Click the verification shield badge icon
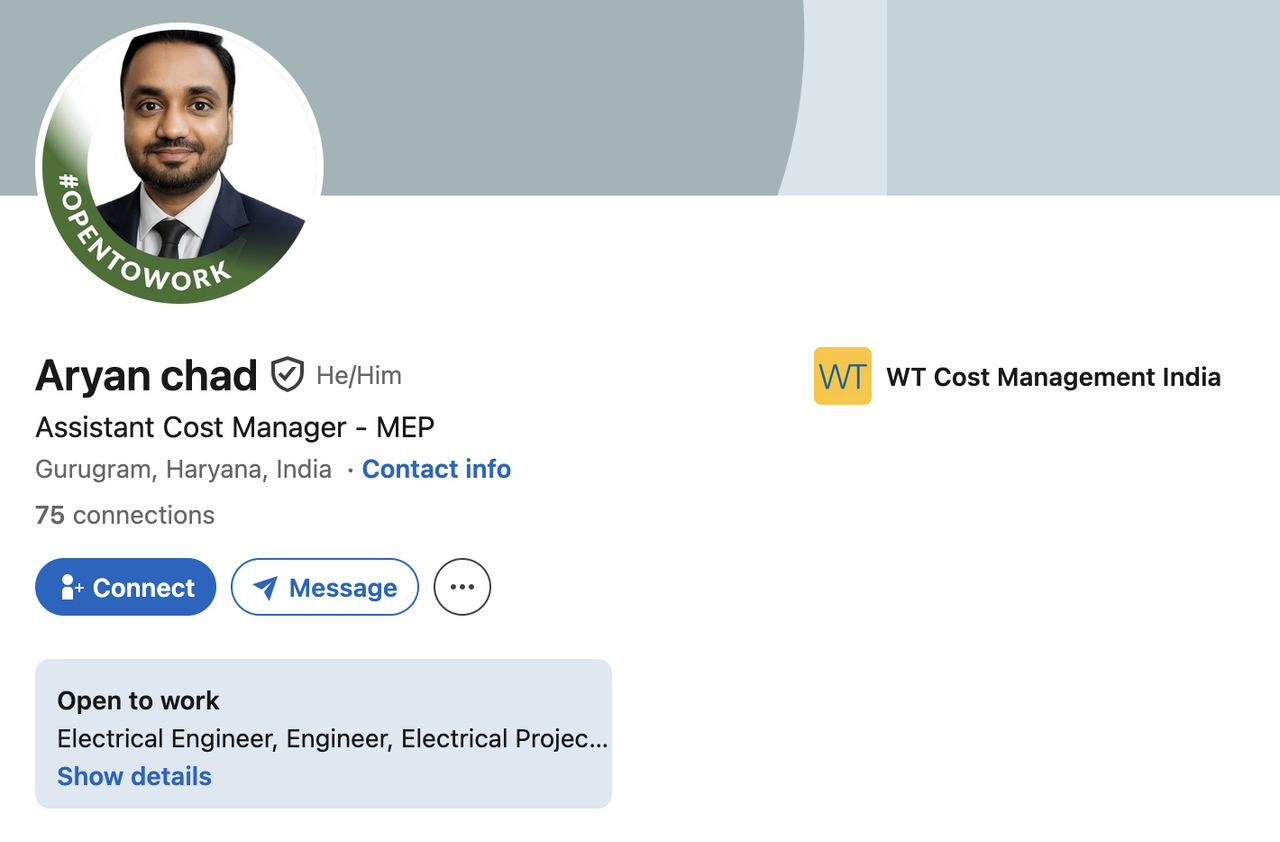Image resolution: width=1280 pixels, height=842 pixels. [x=287, y=375]
